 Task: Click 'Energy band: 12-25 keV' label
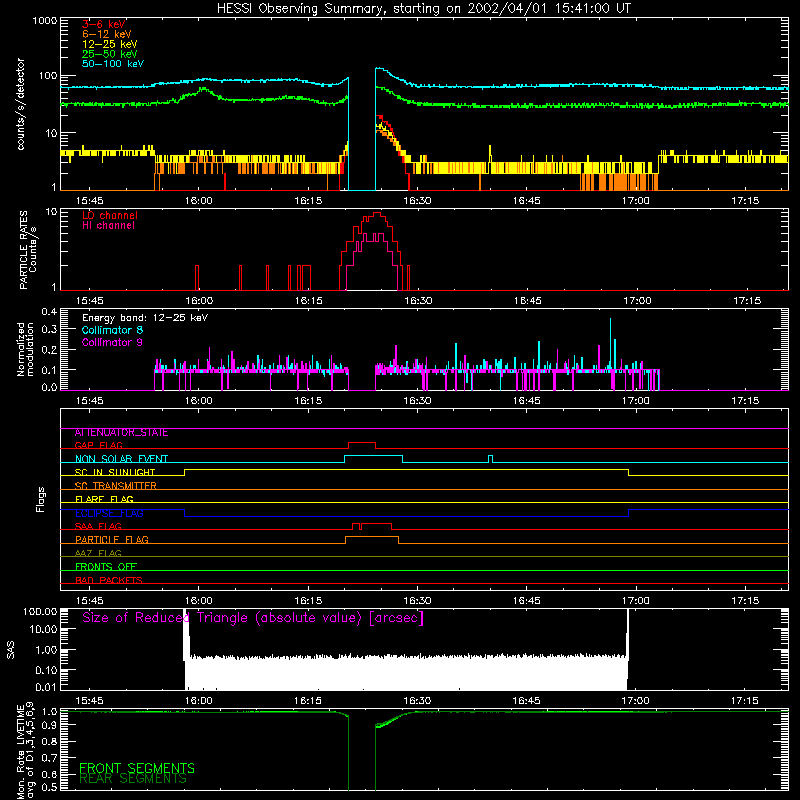coord(145,318)
